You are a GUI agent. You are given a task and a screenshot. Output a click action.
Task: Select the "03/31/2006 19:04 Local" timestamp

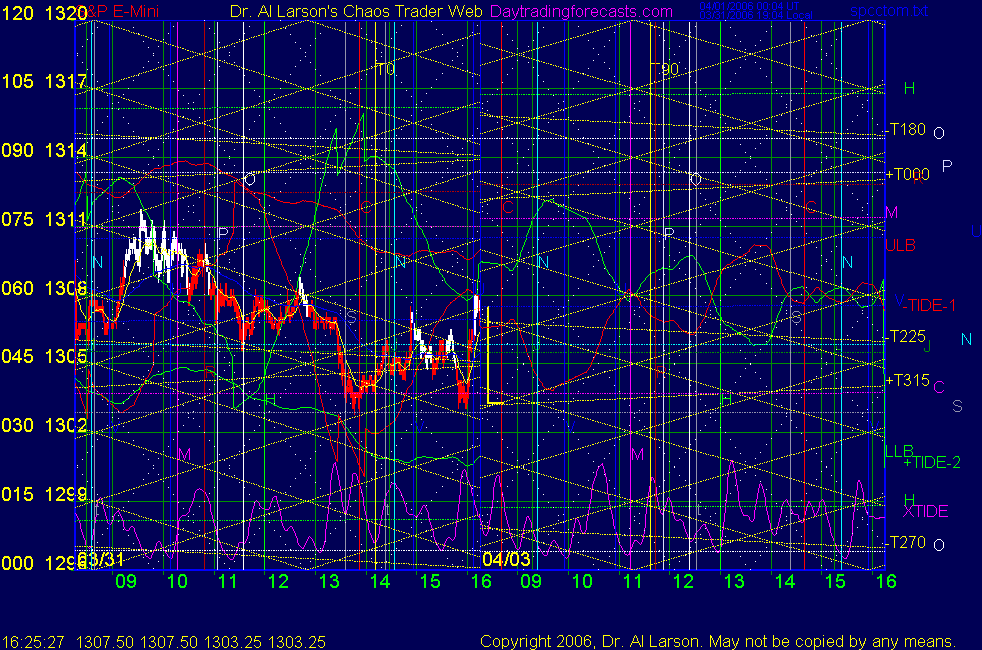click(756, 15)
